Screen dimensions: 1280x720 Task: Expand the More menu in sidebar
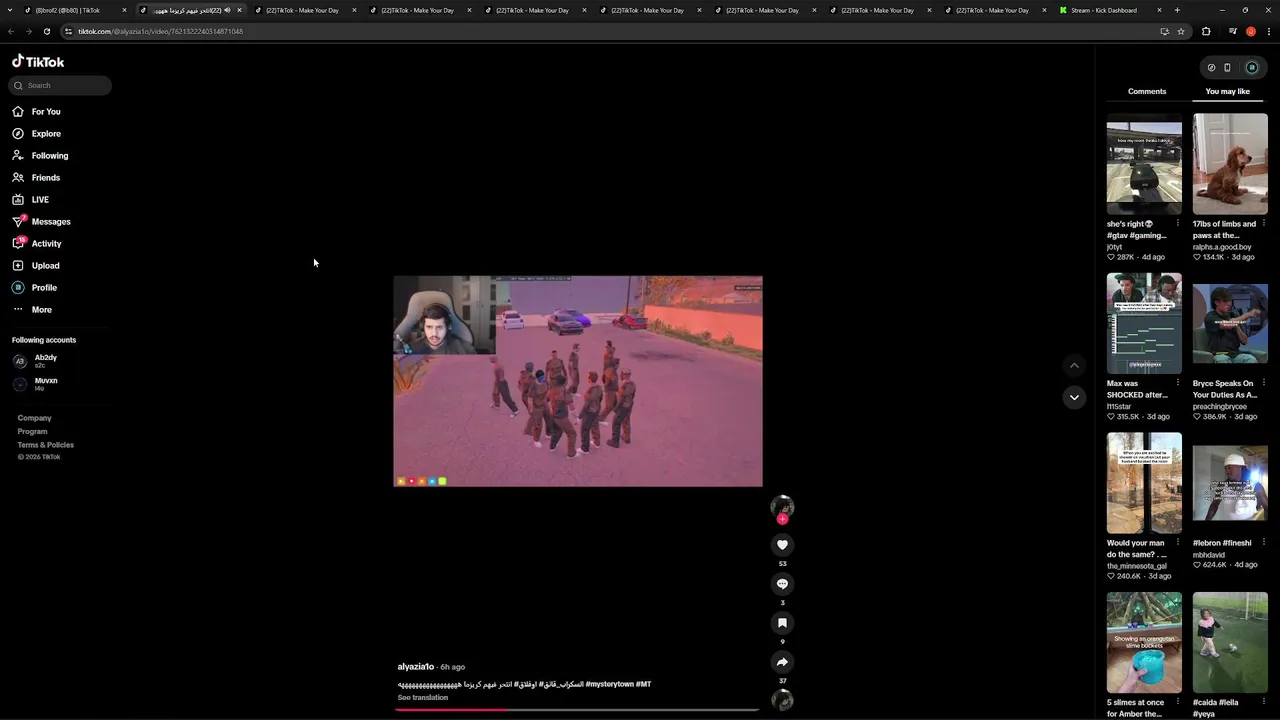[x=41, y=309]
